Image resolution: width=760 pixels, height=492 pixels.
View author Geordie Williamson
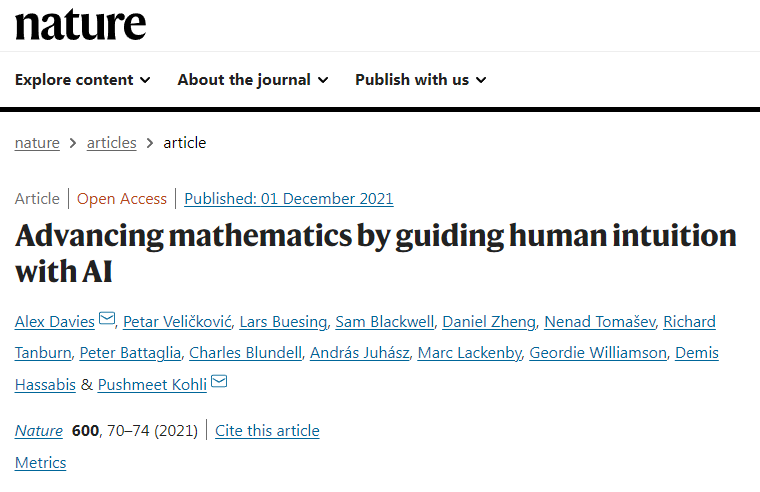(x=597, y=353)
